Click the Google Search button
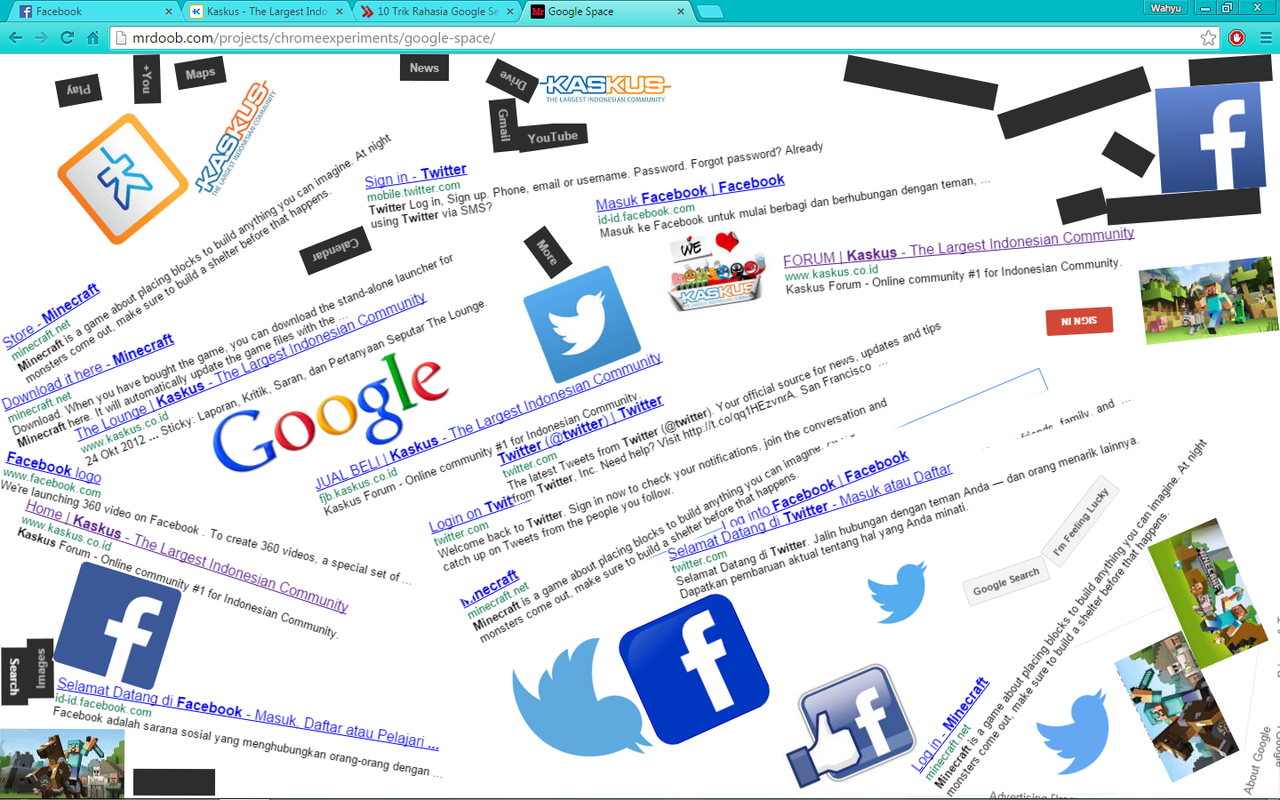This screenshot has width=1280, height=800. (x=1006, y=581)
